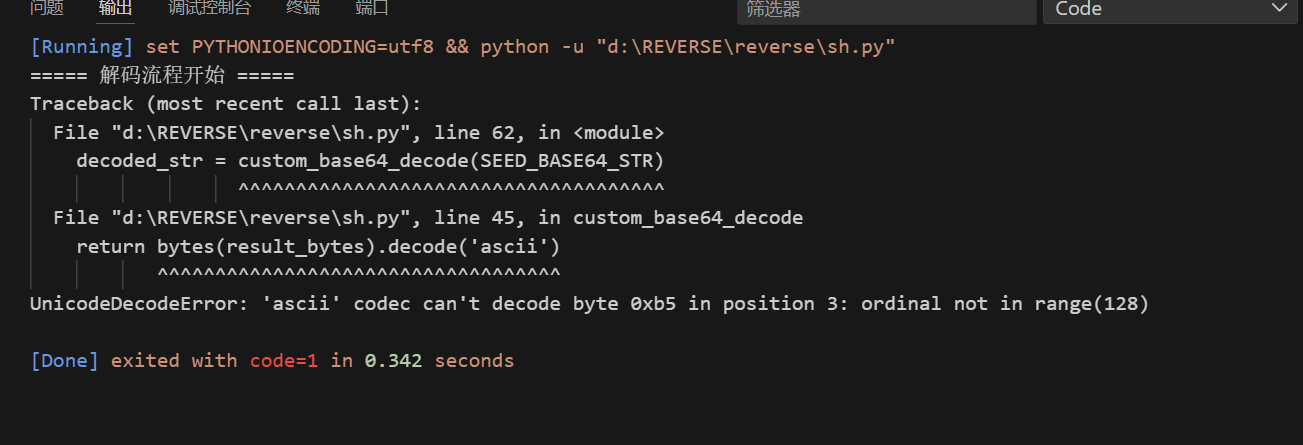The image size is (1303, 445).
Task: Expand the Code output channel dropdown arrow
Action: point(1278,9)
